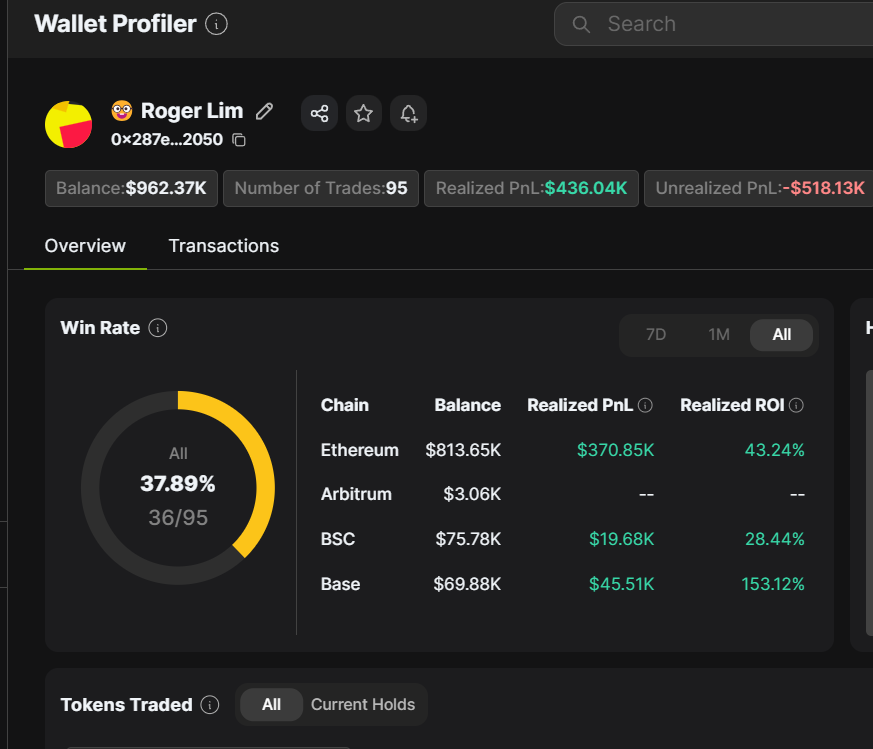The image size is (873, 749).
Task: Click the Win Rate info icon
Action: point(158,328)
